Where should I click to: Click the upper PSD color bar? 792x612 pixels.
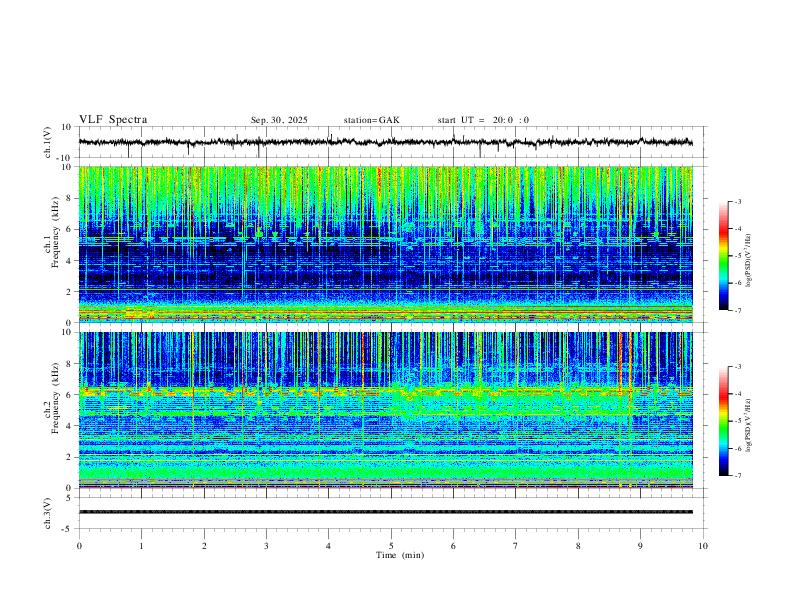(x=723, y=255)
